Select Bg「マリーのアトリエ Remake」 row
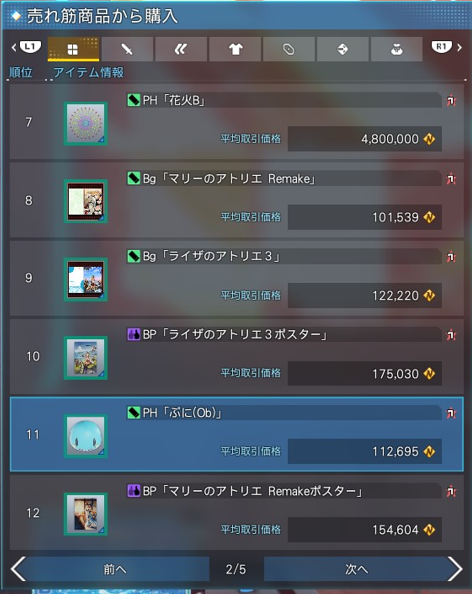 pos(237,200)
